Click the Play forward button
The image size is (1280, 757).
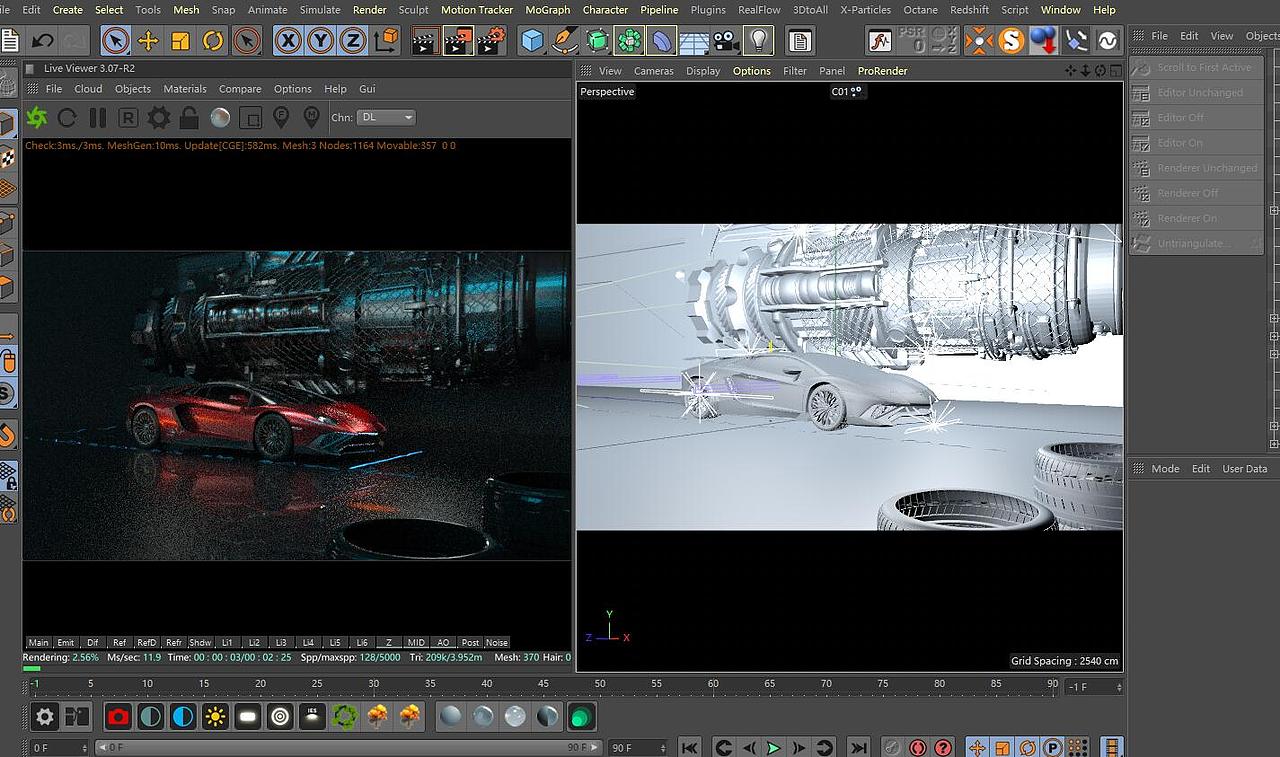tap(773, 747)
